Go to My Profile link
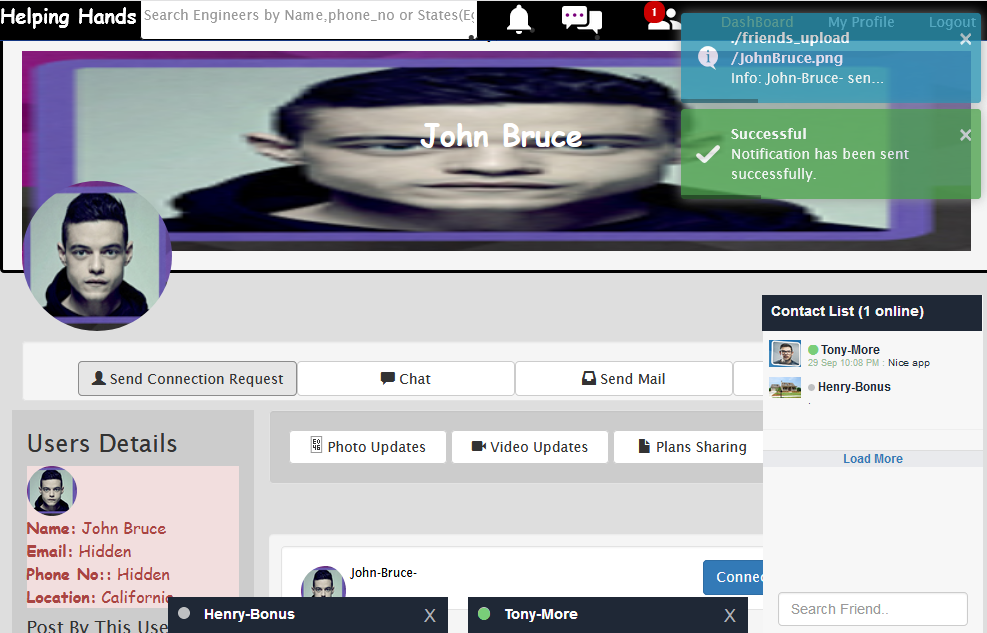Image resolution: width=987 pixels, height=633 pixels. tap(860, 22)
